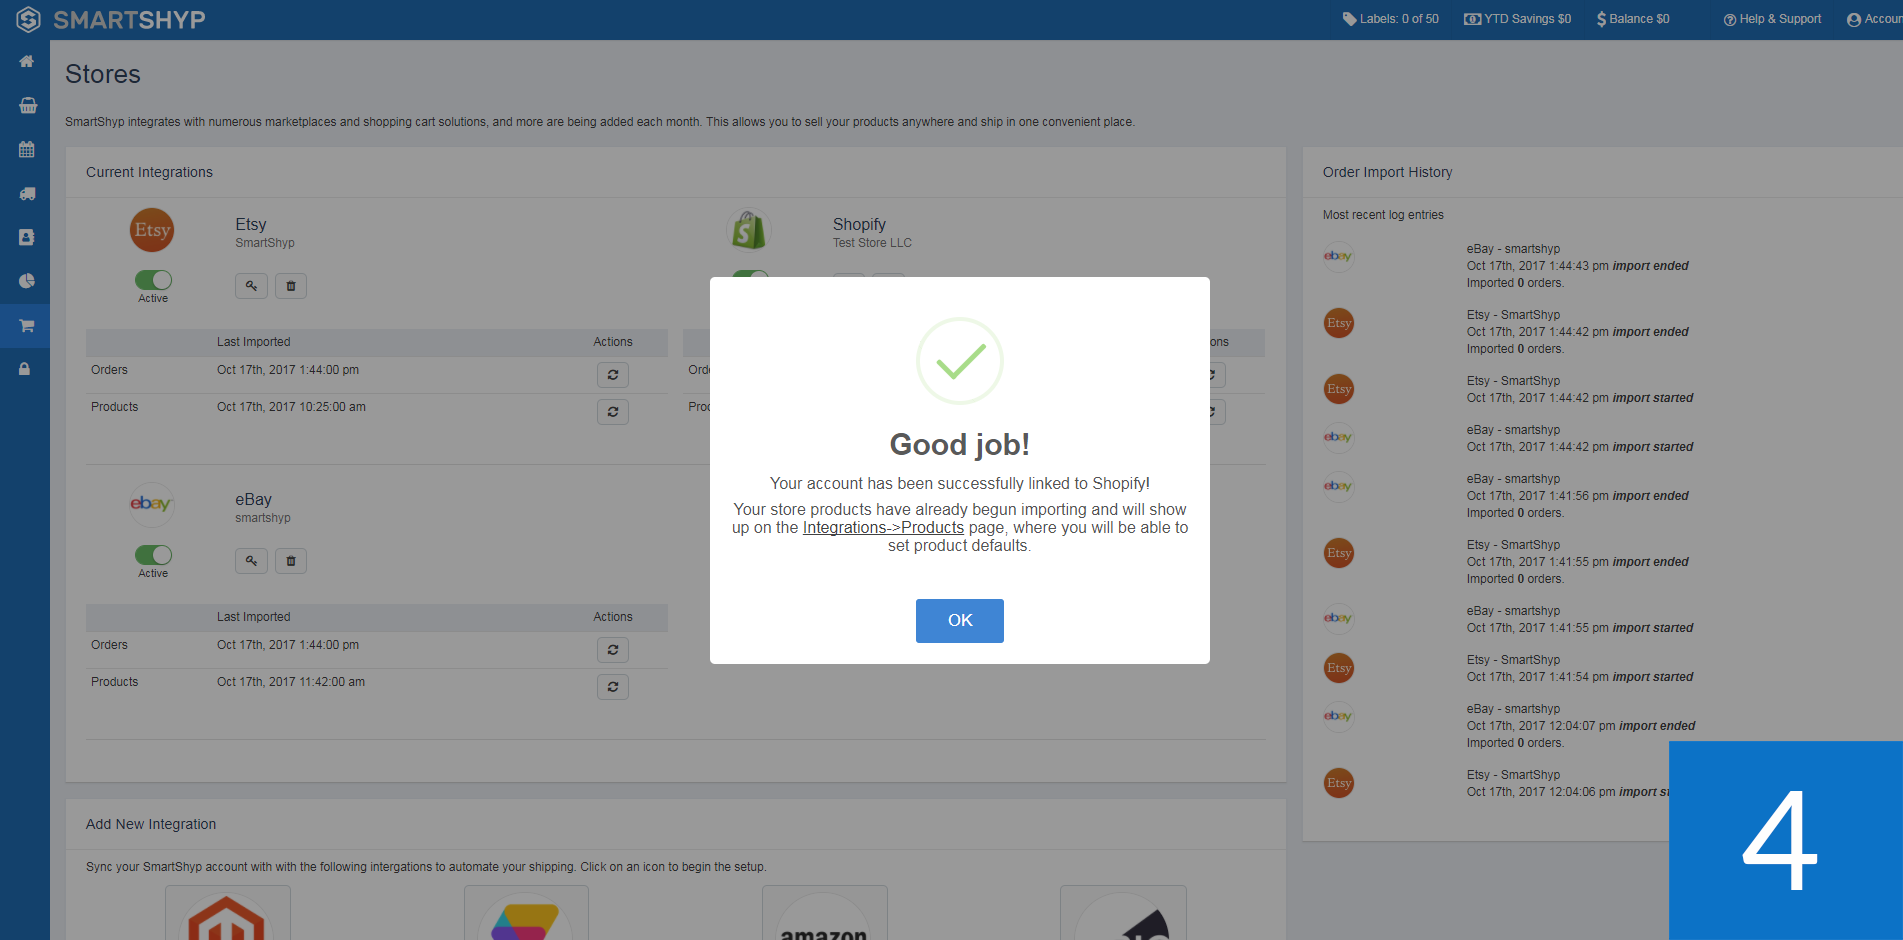Image resolution: width=1903 pixels, height=940 pixels.
Task: Open Help & Support in header
Action: [1772, 19]
